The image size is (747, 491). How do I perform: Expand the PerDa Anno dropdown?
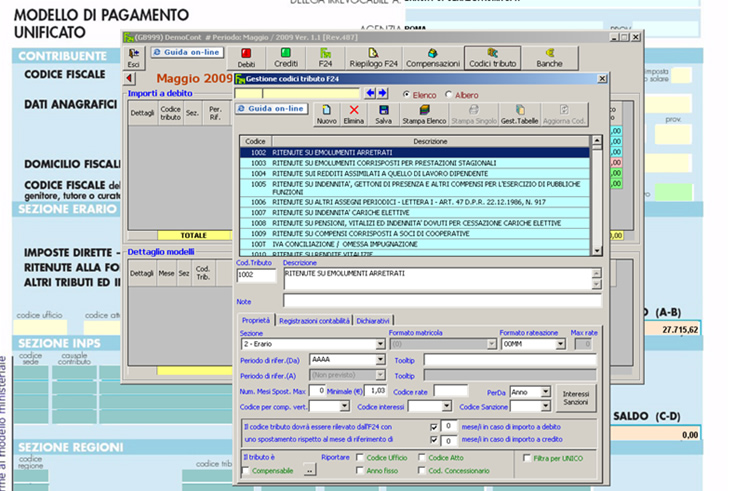546,391
